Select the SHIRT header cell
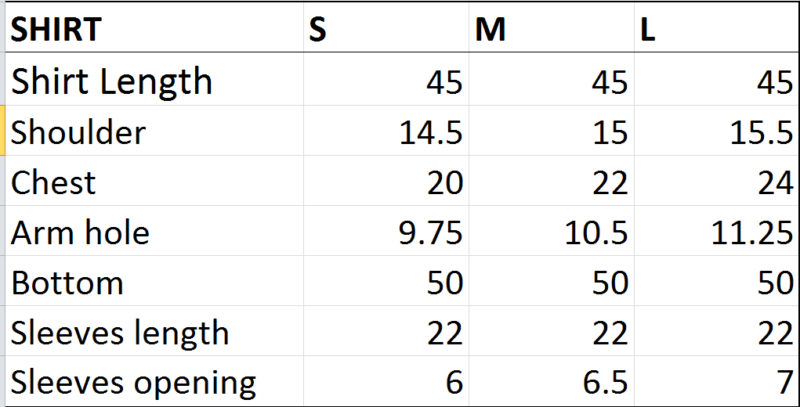800x407 pixels. pyautogui.click(x=154, y=27)
